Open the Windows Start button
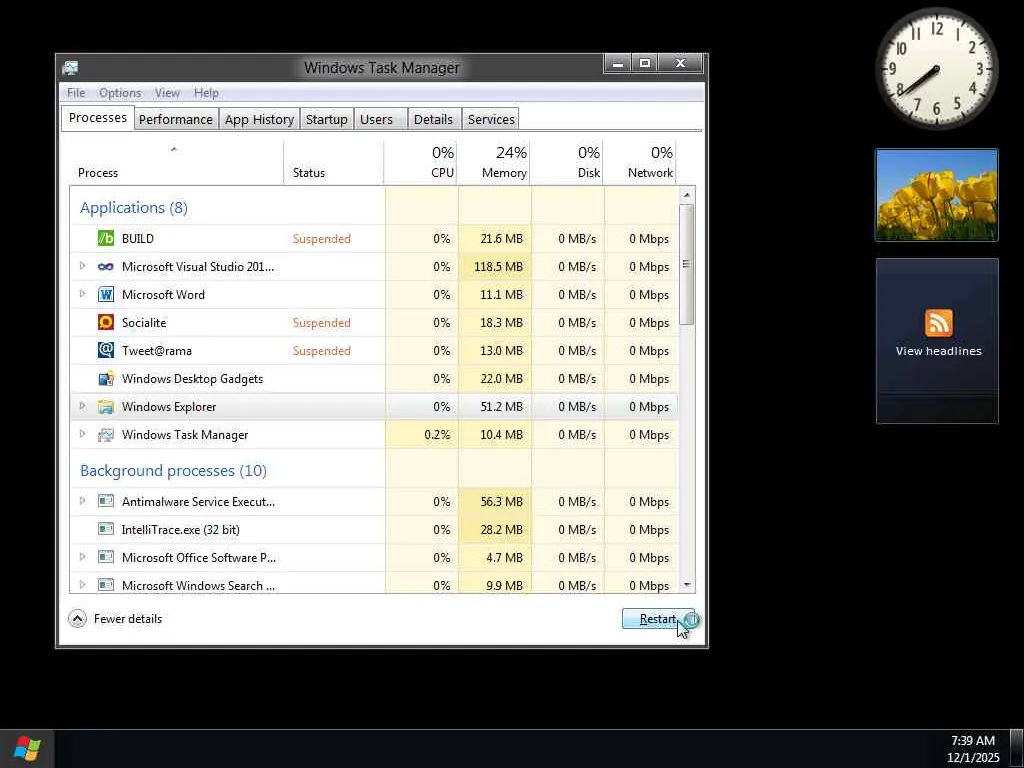This screenshot has height=768, width=1024. coord(27,748)
